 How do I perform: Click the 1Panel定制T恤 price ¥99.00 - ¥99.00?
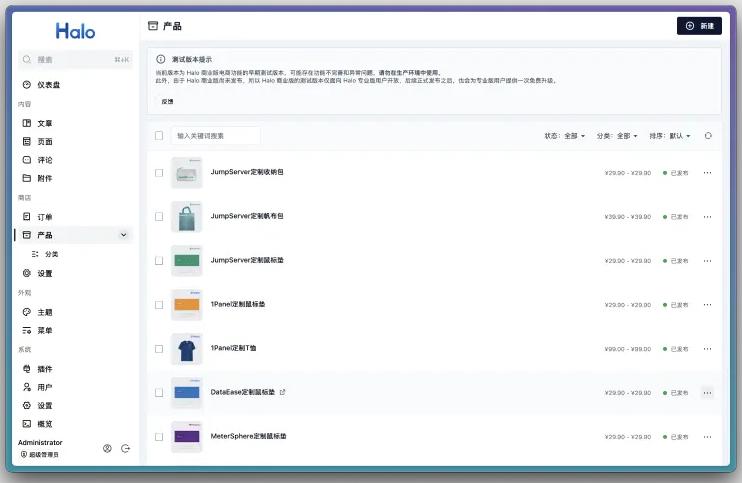(628, 349)
